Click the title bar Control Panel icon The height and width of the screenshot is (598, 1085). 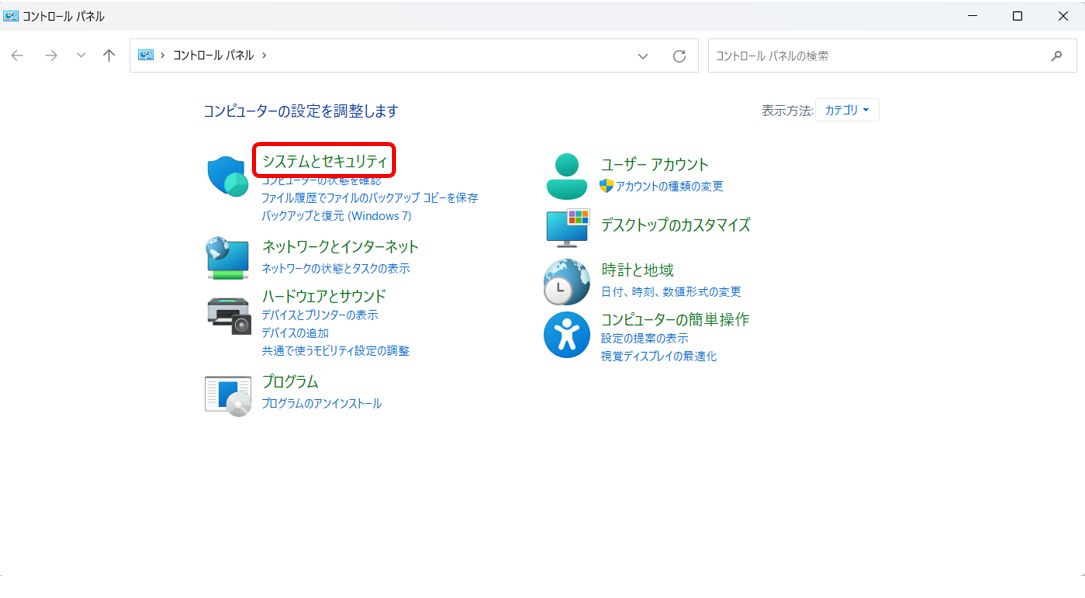point(10,16)
